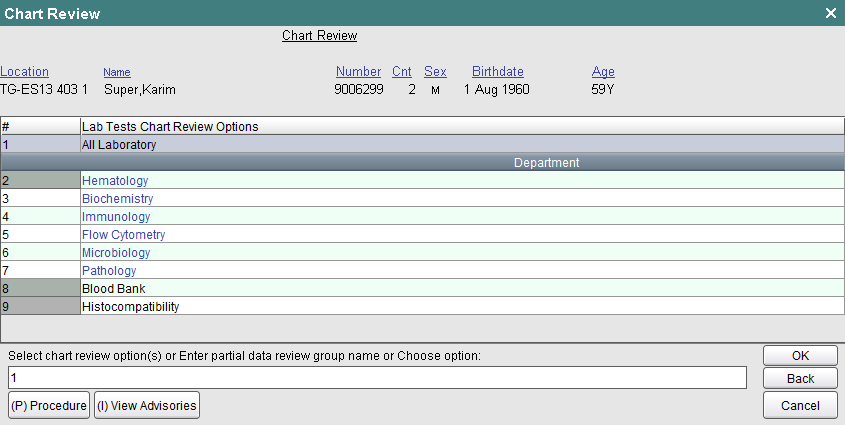The image size is (845, 425).
Task: Click the underlined Chart Review heading
Action: click(x=320, y=36)
